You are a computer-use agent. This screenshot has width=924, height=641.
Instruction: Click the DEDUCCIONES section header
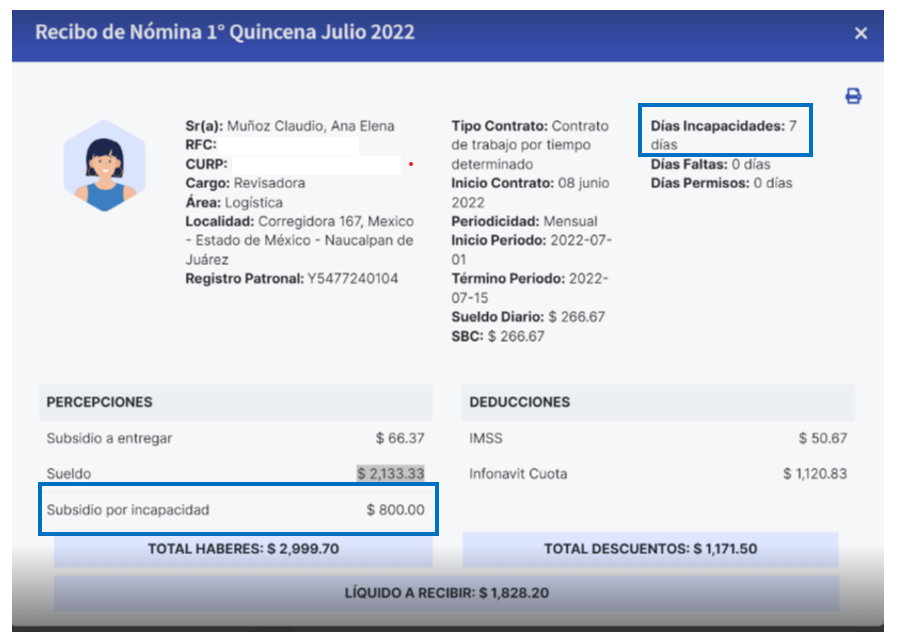pyautogui.click(x=658, y=402)
